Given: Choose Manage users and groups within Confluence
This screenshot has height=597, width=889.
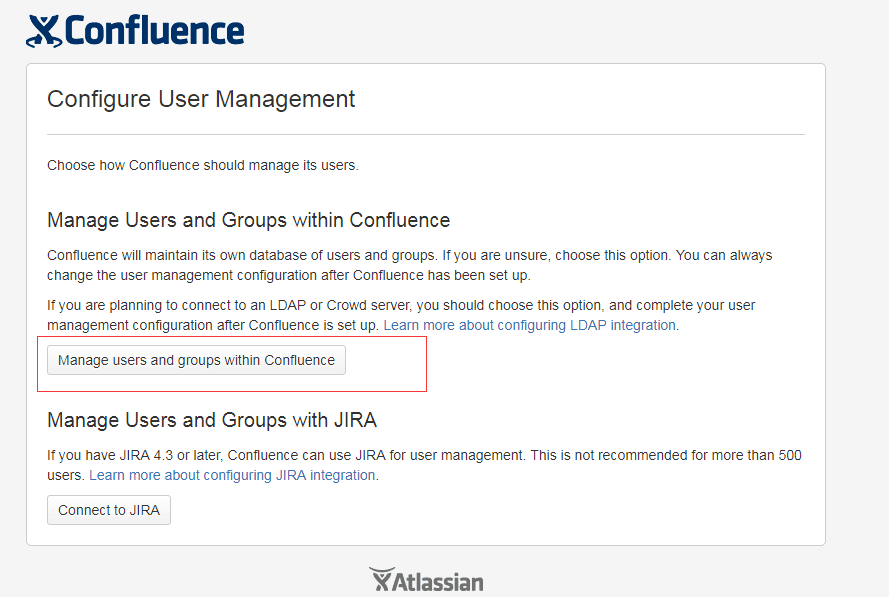Looking at the screenshot, I should [196, 360].
